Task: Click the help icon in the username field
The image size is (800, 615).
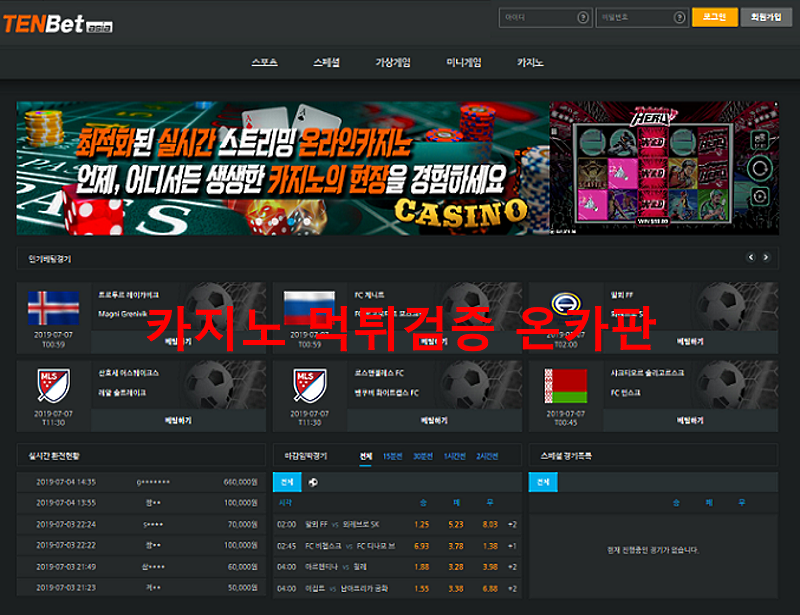Action: click(x=583, y=17)
